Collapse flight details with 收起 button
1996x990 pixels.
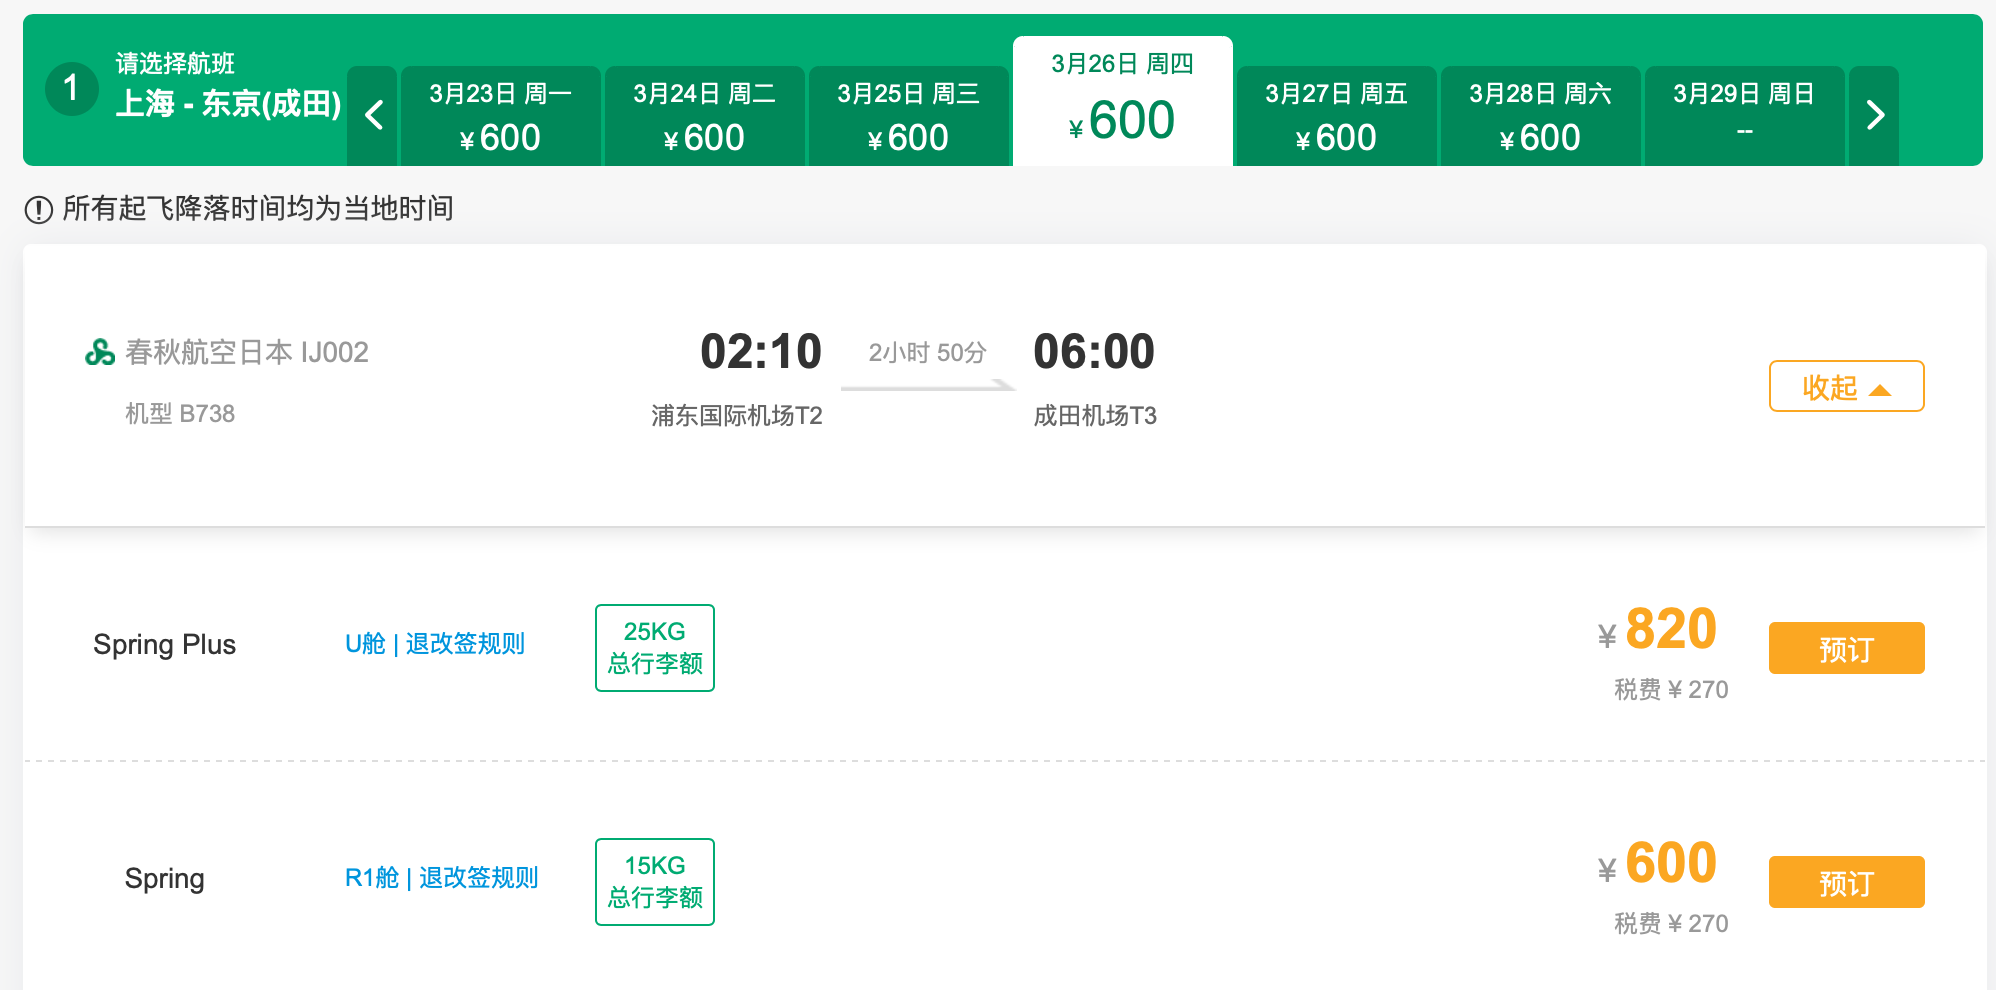tap(1846, 387)
